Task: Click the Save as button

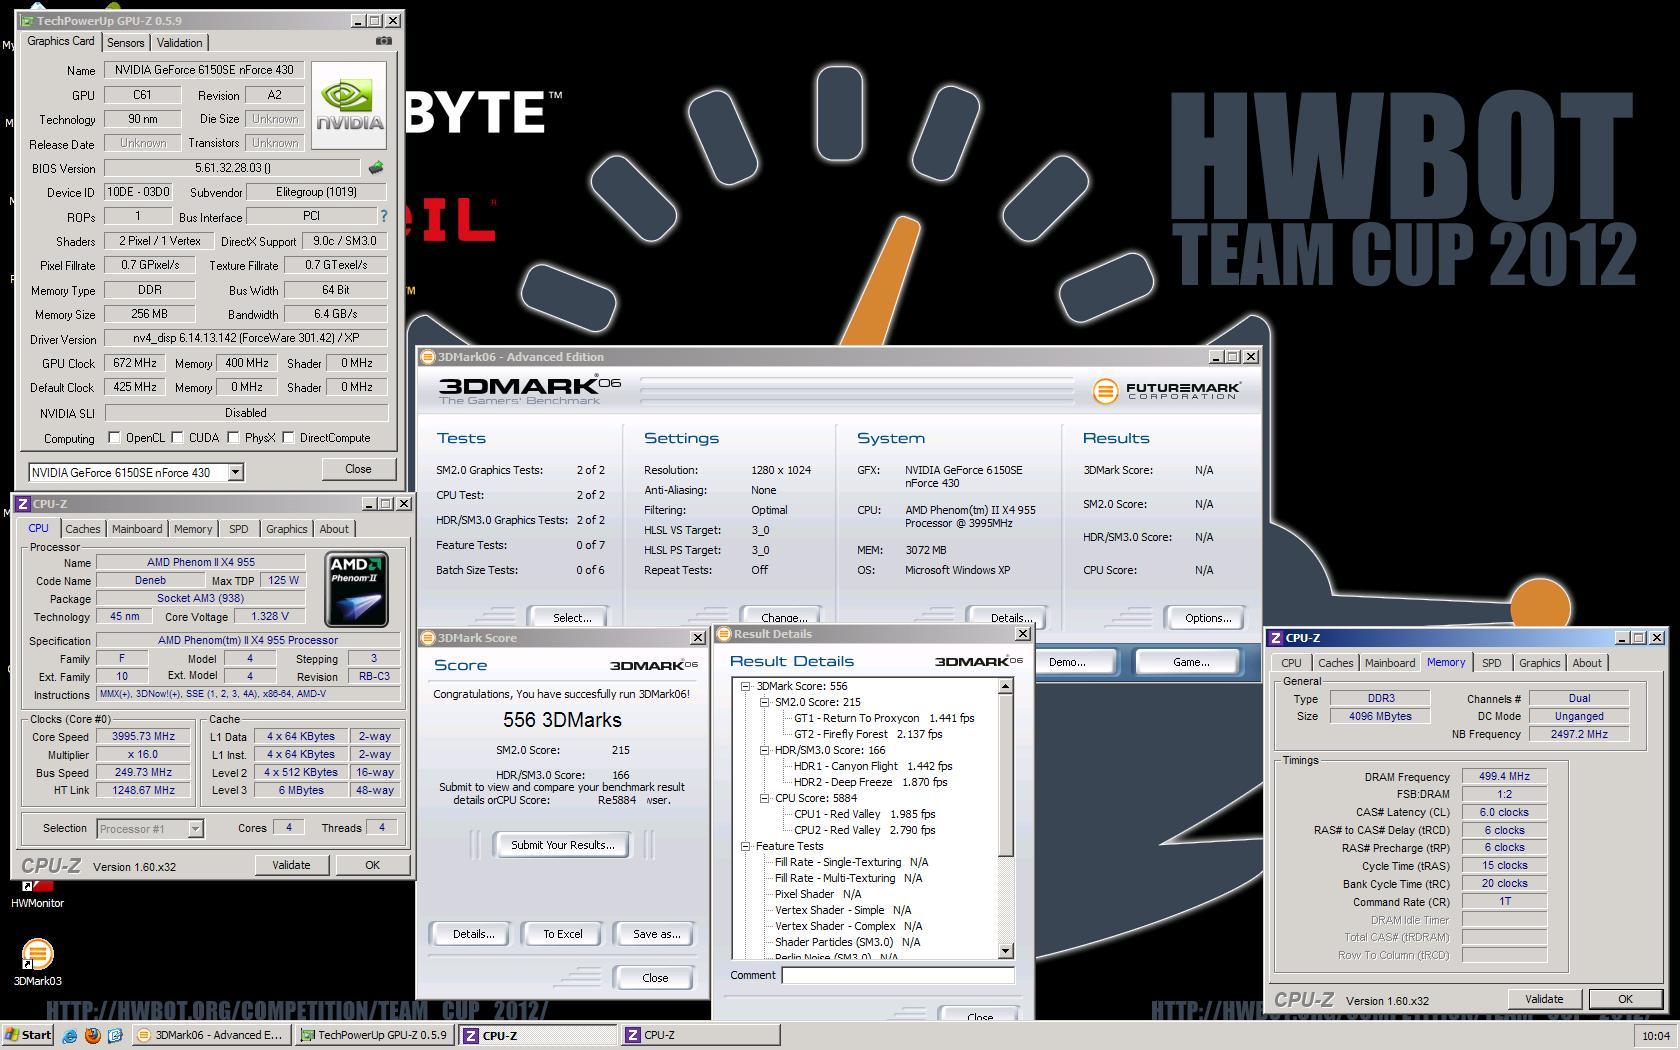Action: pyautogui.click(x=656, y=934)
